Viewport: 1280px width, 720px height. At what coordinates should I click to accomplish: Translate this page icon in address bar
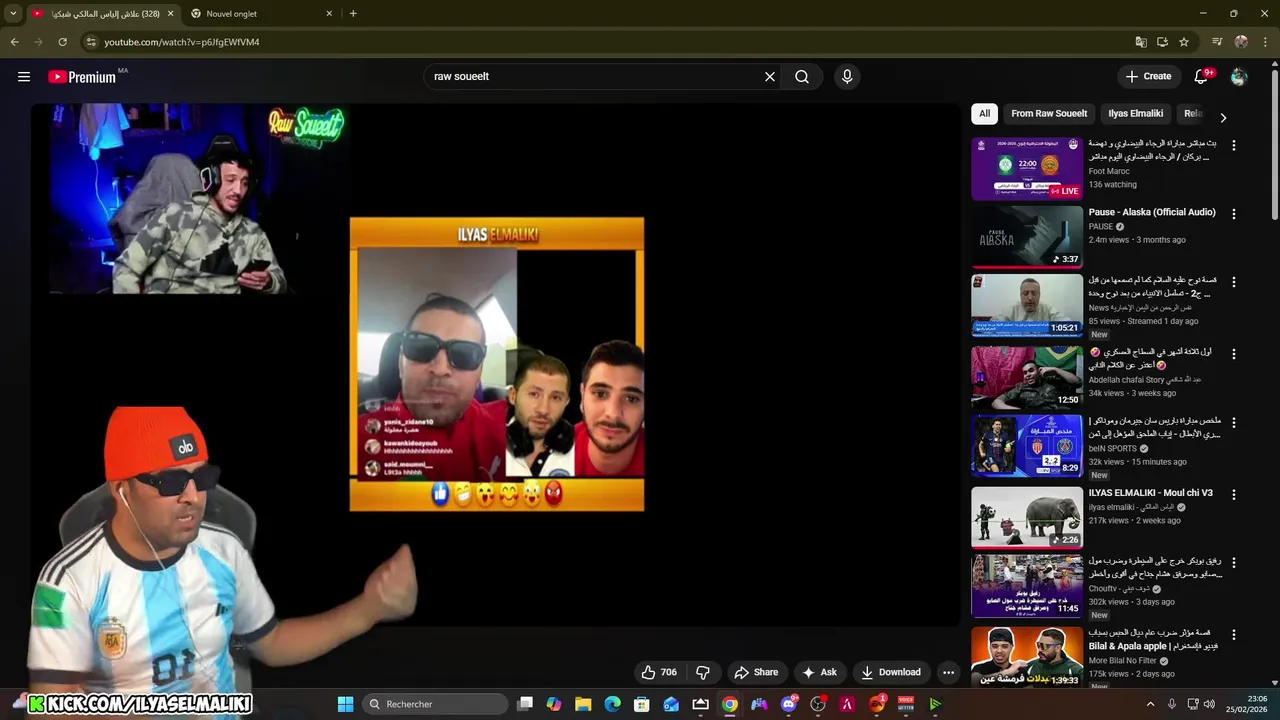click(x=1141, y=42)
